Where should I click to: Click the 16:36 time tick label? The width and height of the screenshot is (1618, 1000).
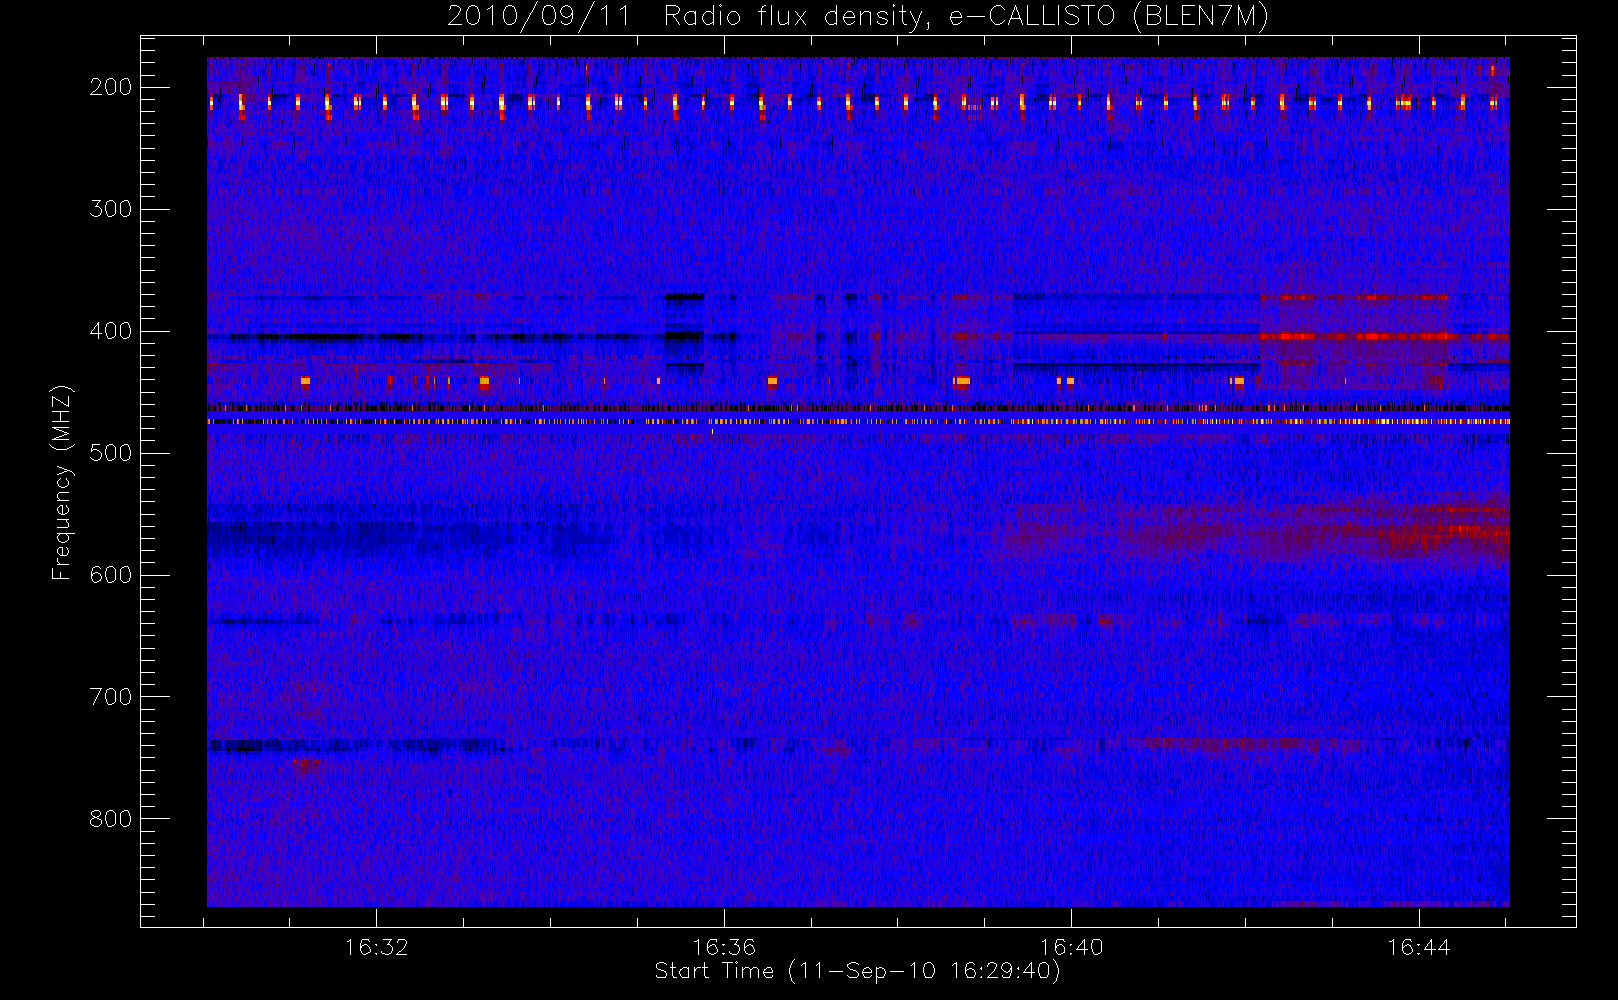[x=724, y=947]
